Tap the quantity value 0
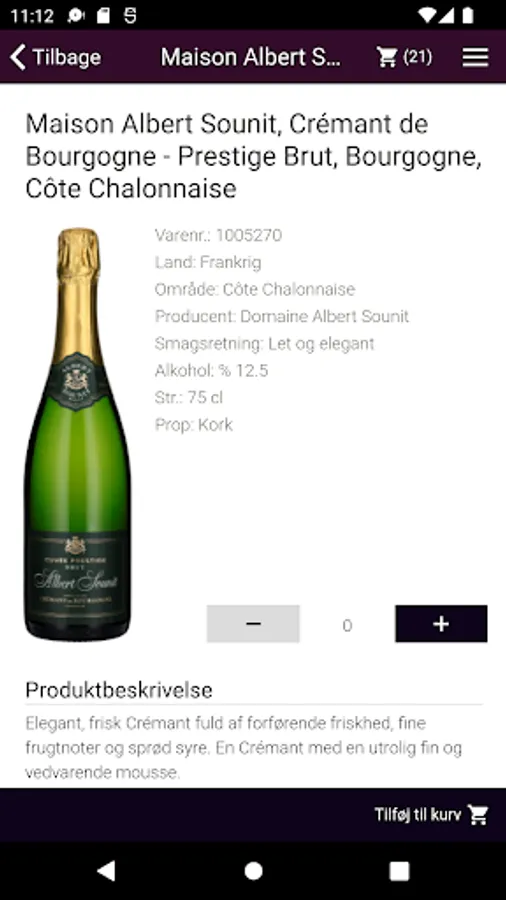Viewport: 506px width, 900px height. [x=347, y=625]
